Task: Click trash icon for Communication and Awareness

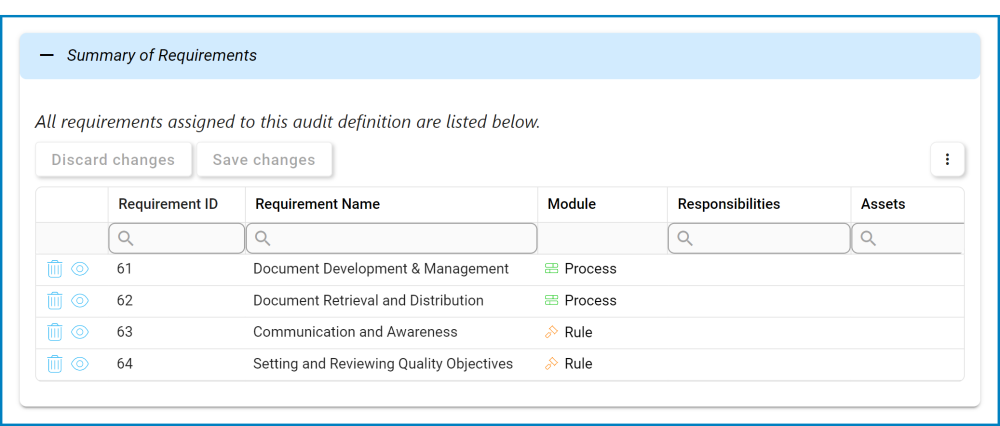Action: (x=55, y=332)
